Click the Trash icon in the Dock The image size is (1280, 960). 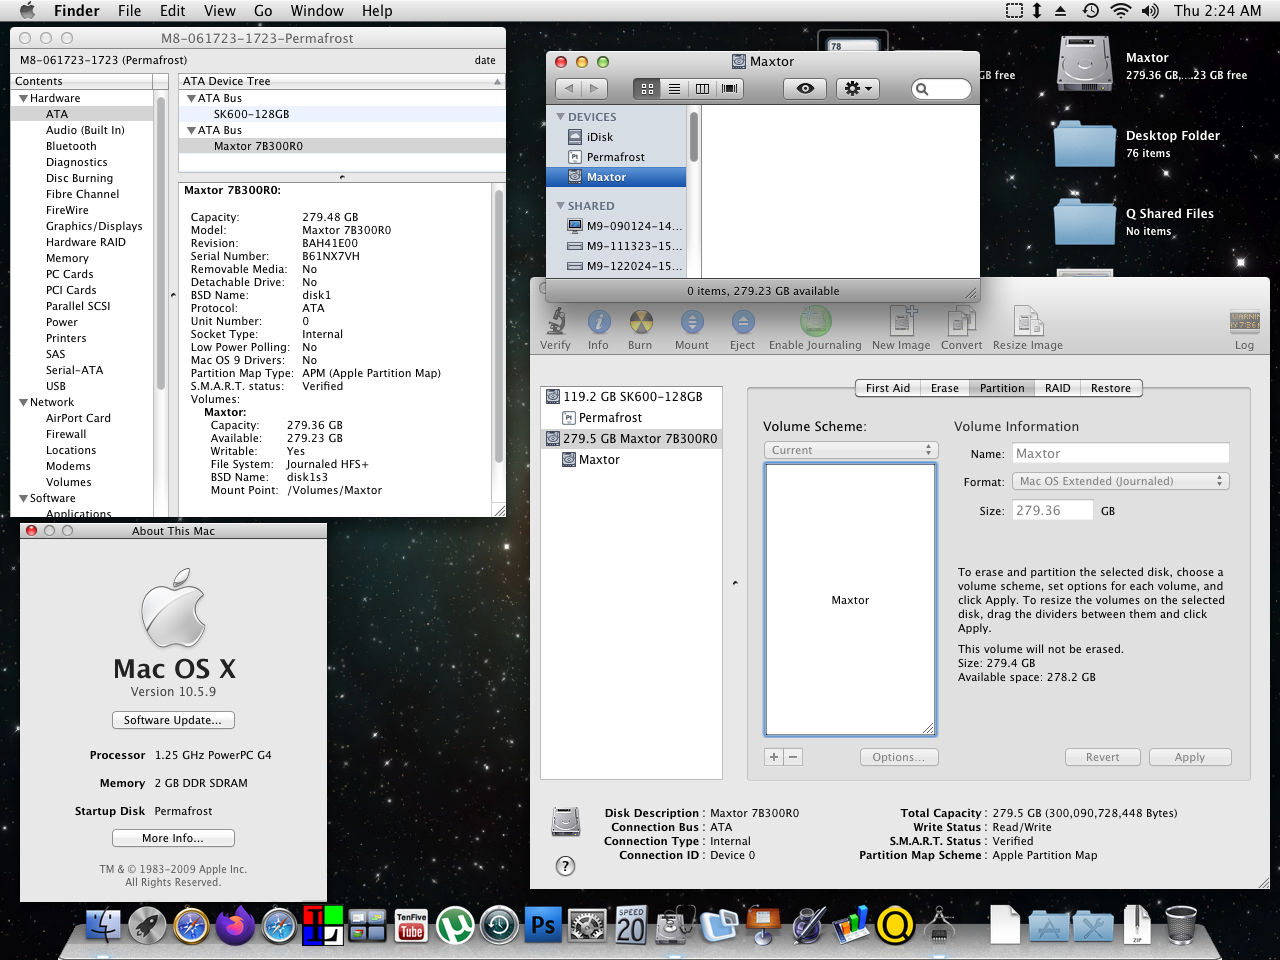coord(1181,925)
